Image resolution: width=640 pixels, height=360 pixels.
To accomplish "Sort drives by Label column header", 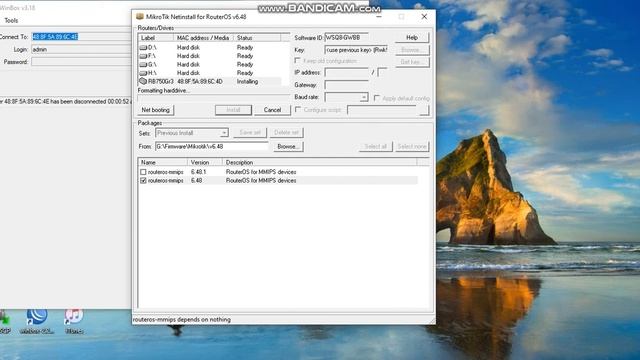I will click(x=156, y=38).
